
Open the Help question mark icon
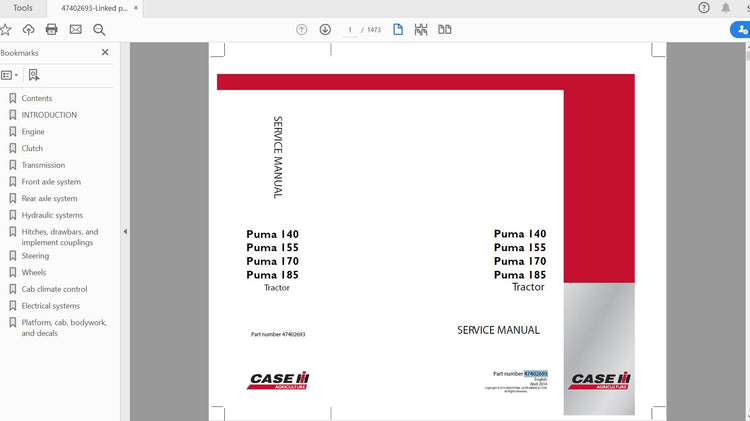704,8
